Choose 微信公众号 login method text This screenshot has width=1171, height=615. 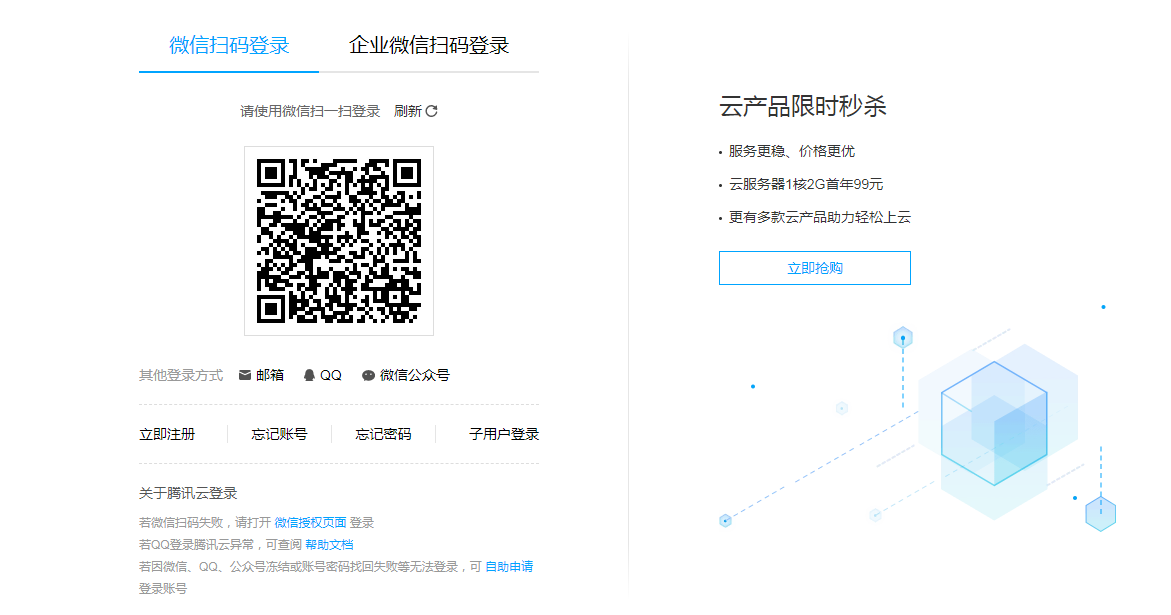tap(414, 375)
